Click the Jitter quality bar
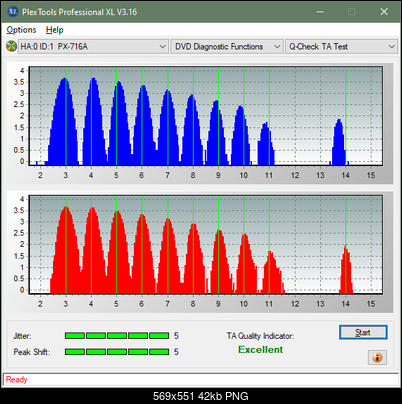This screenshot has width=402, height=404. tap(117, 336)
